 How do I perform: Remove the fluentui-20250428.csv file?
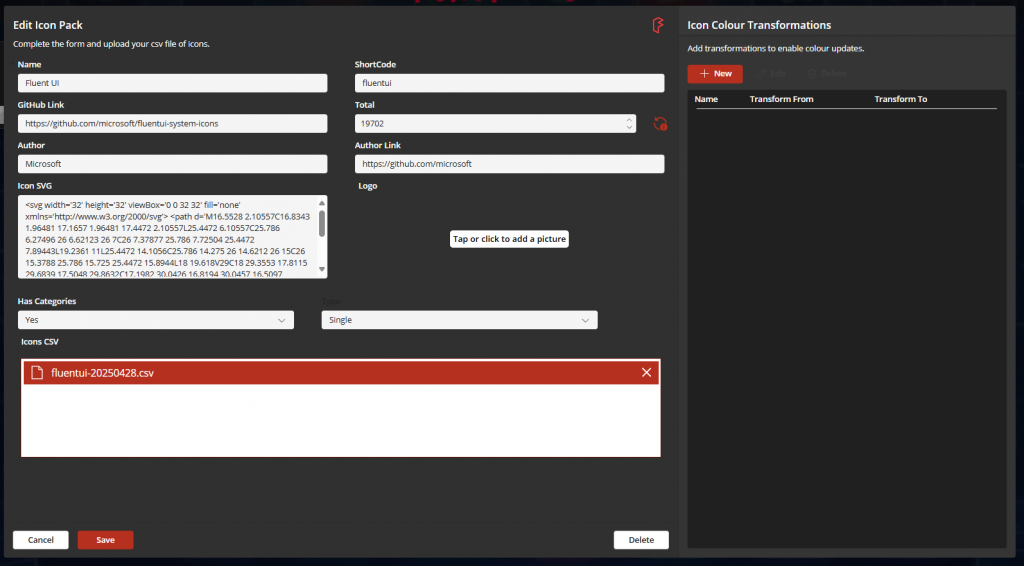646,372
